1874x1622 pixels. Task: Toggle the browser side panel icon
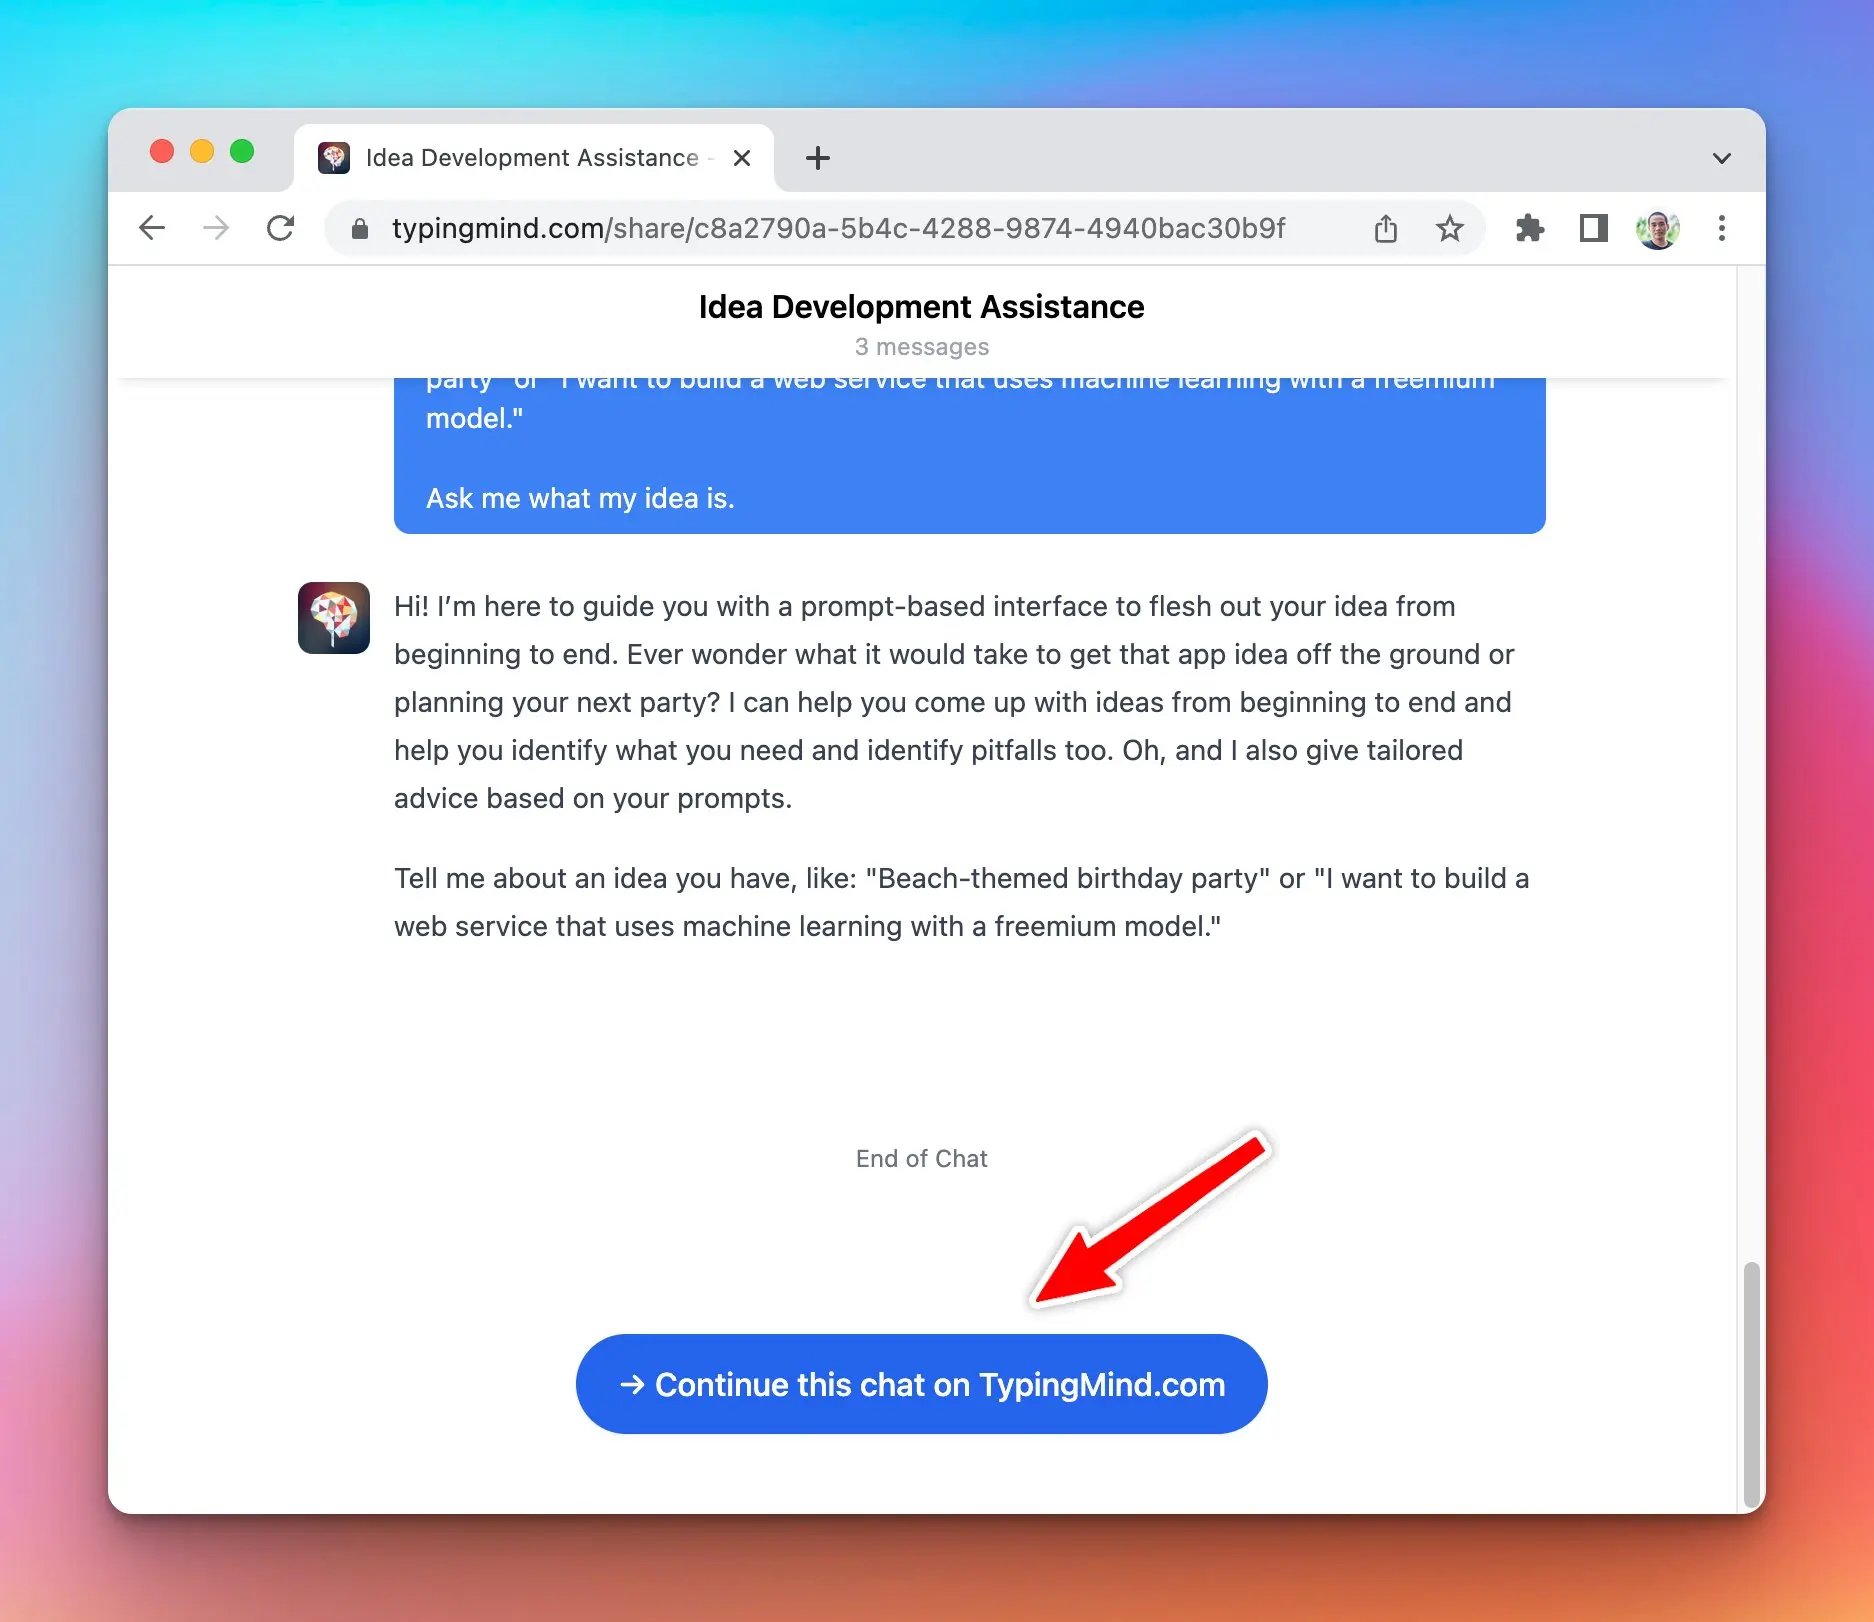pos(1594,229)
